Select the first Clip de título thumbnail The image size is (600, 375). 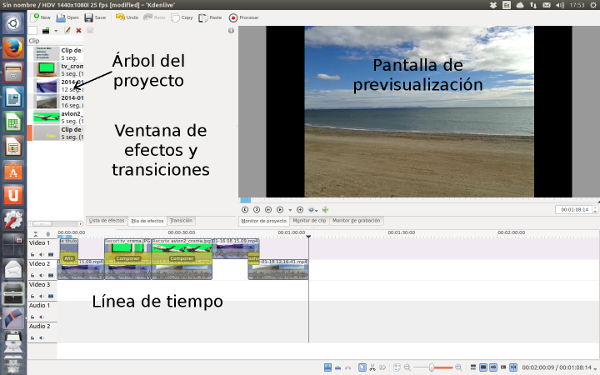point(47,54)
